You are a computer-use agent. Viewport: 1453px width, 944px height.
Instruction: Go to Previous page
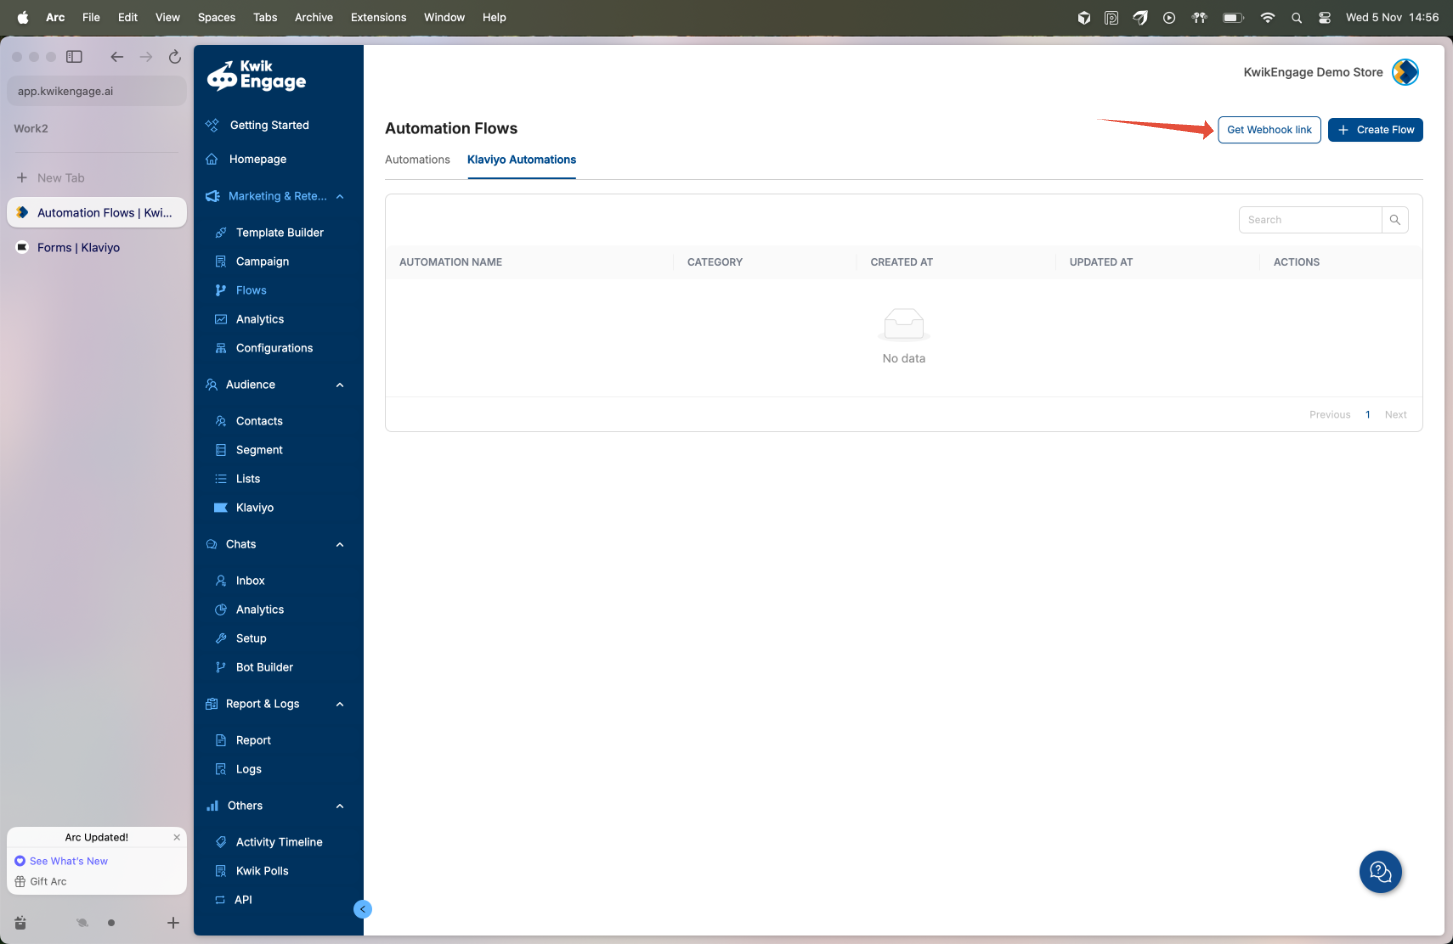point(1329,415)
